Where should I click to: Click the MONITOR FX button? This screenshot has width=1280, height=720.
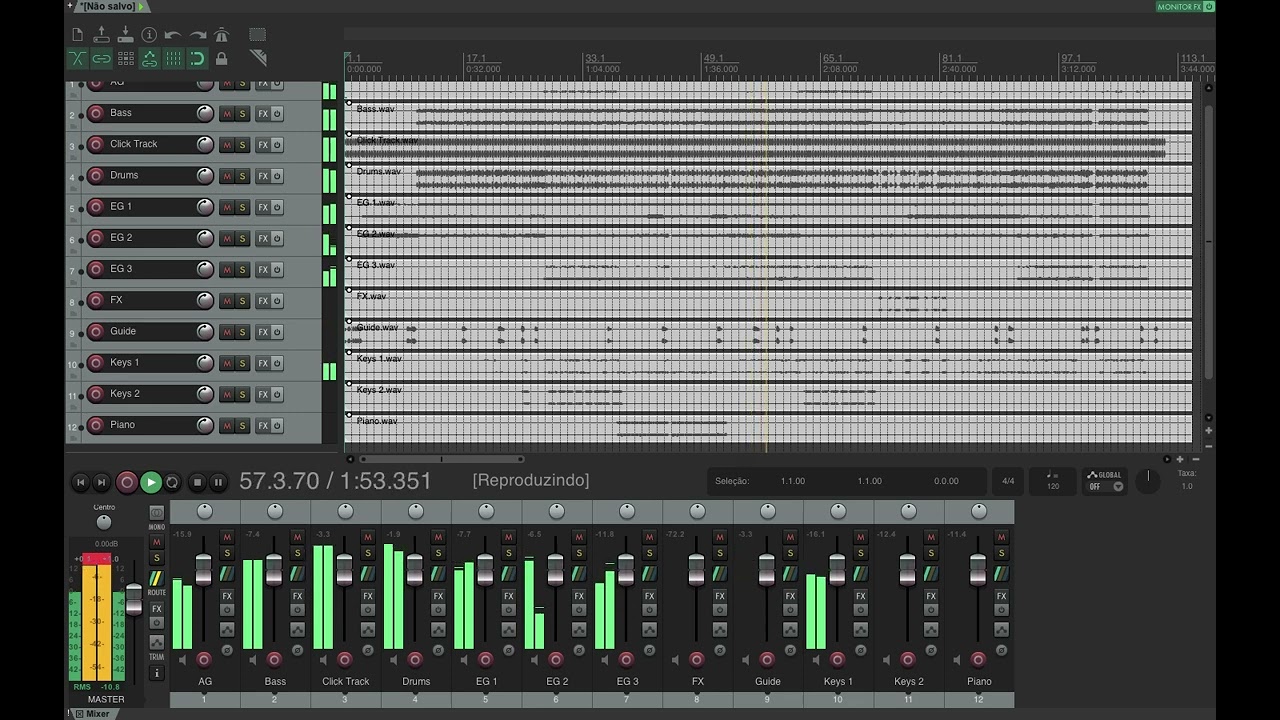coord(1185,7)
